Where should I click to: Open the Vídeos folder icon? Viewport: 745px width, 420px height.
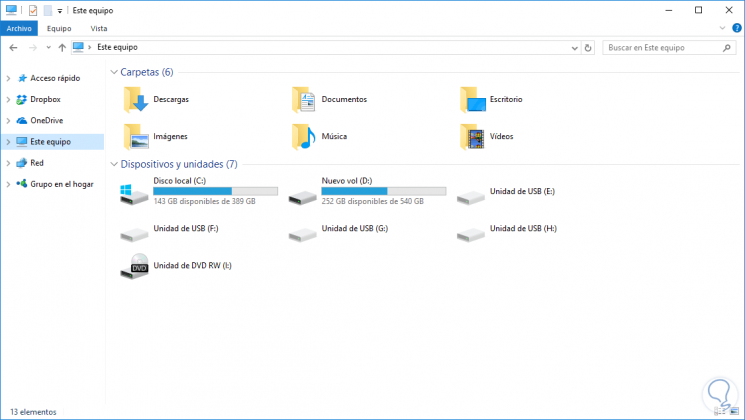[473, 137]
